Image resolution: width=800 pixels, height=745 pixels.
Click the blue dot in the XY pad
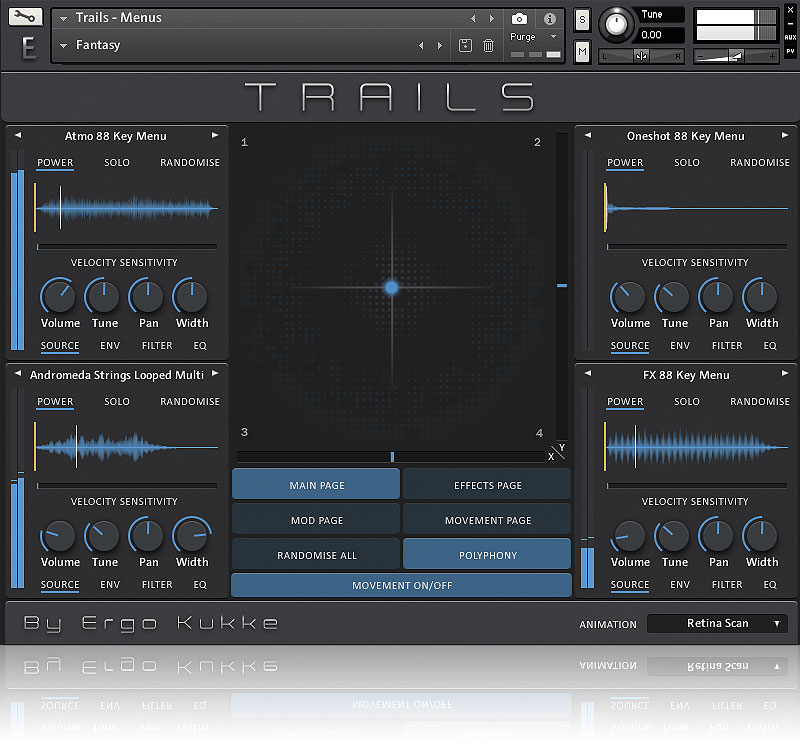pos(392,287)
